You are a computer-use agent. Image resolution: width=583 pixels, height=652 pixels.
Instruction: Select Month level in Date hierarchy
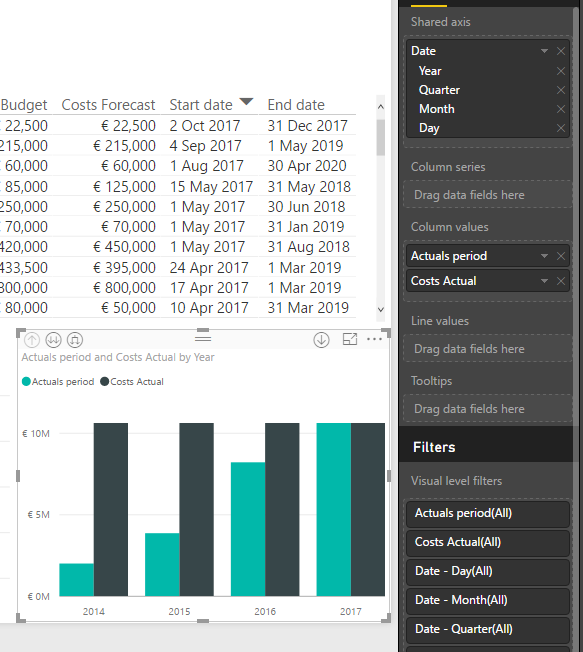[x=437, y=109]
